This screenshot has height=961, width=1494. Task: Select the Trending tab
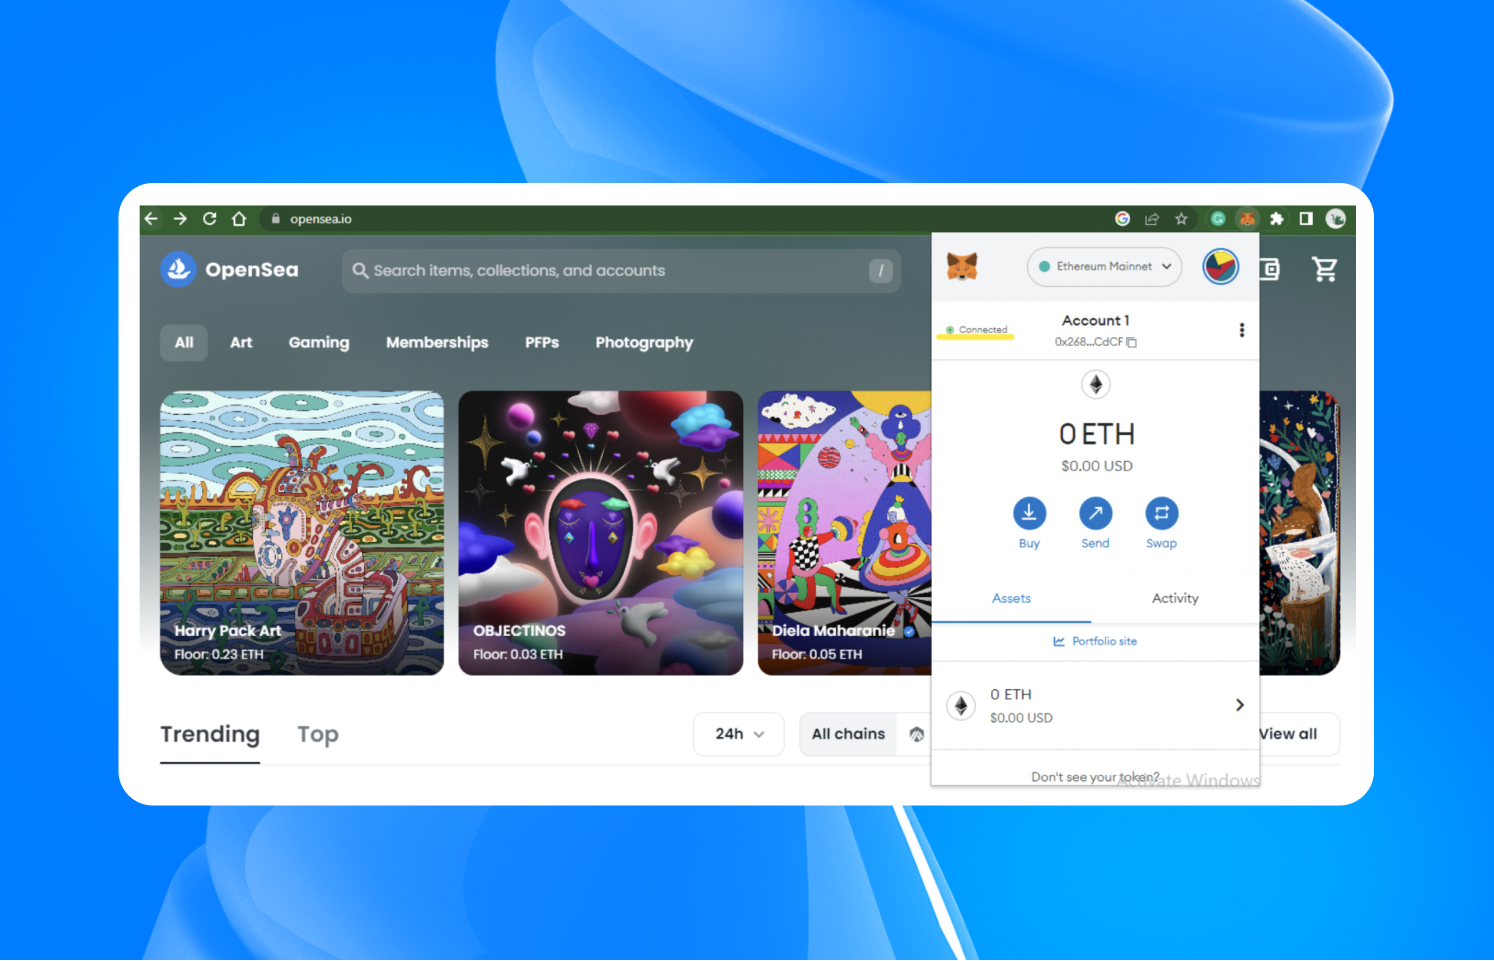pyautogui.click(x=210, y=734)
